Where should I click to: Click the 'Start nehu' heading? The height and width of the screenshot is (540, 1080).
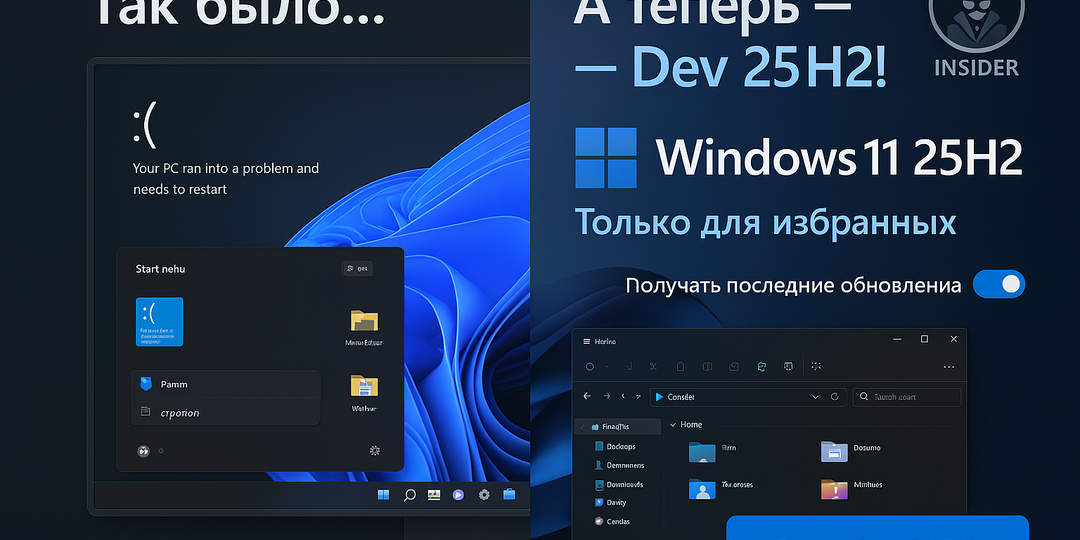[x=160, y=269]
